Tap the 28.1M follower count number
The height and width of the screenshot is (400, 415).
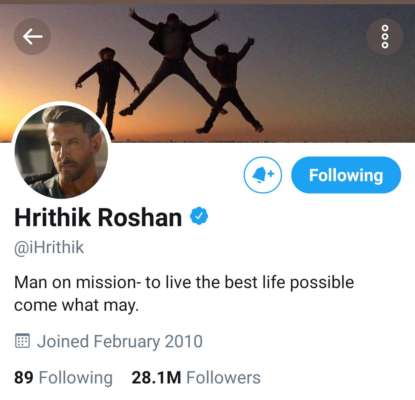(x=156, y=378)
